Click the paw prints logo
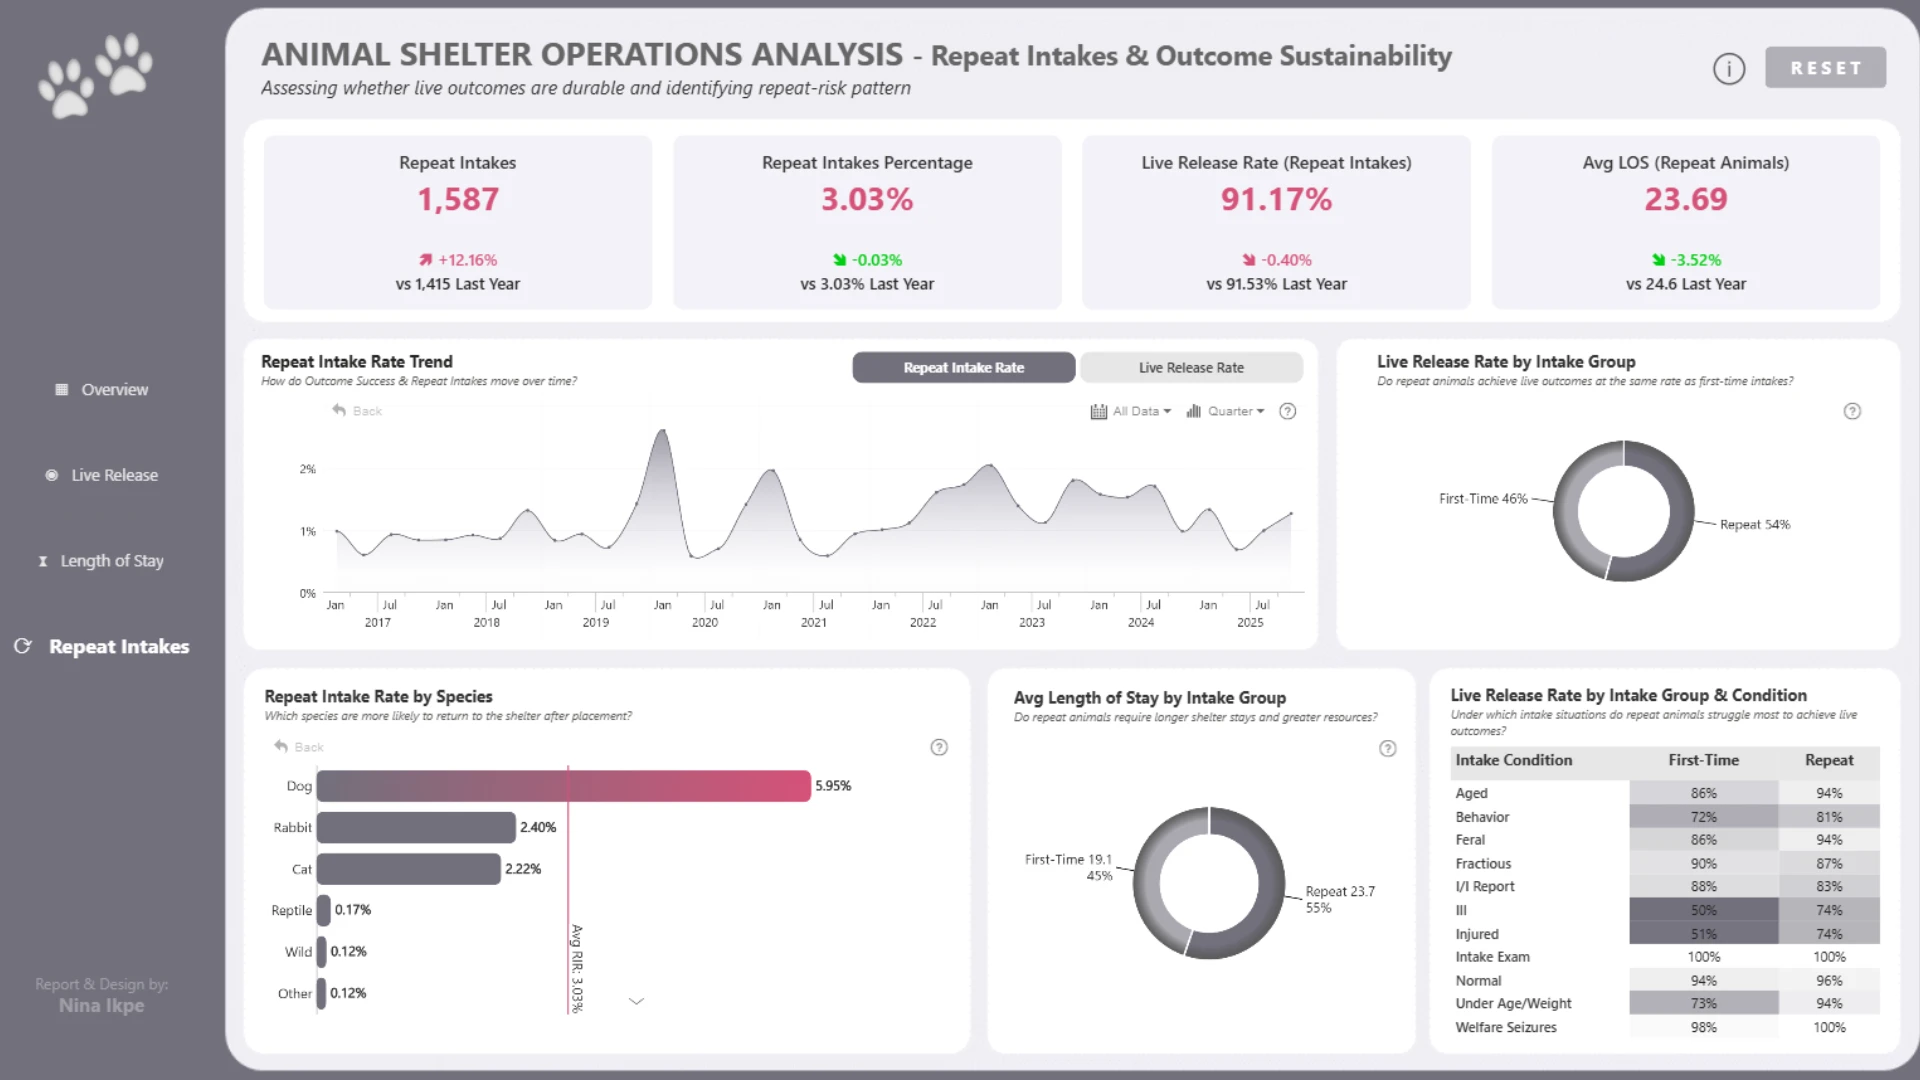Image resolution: width=1920 pixels, height=1080 pixels. pyautogui.click(x=96, y=76)
